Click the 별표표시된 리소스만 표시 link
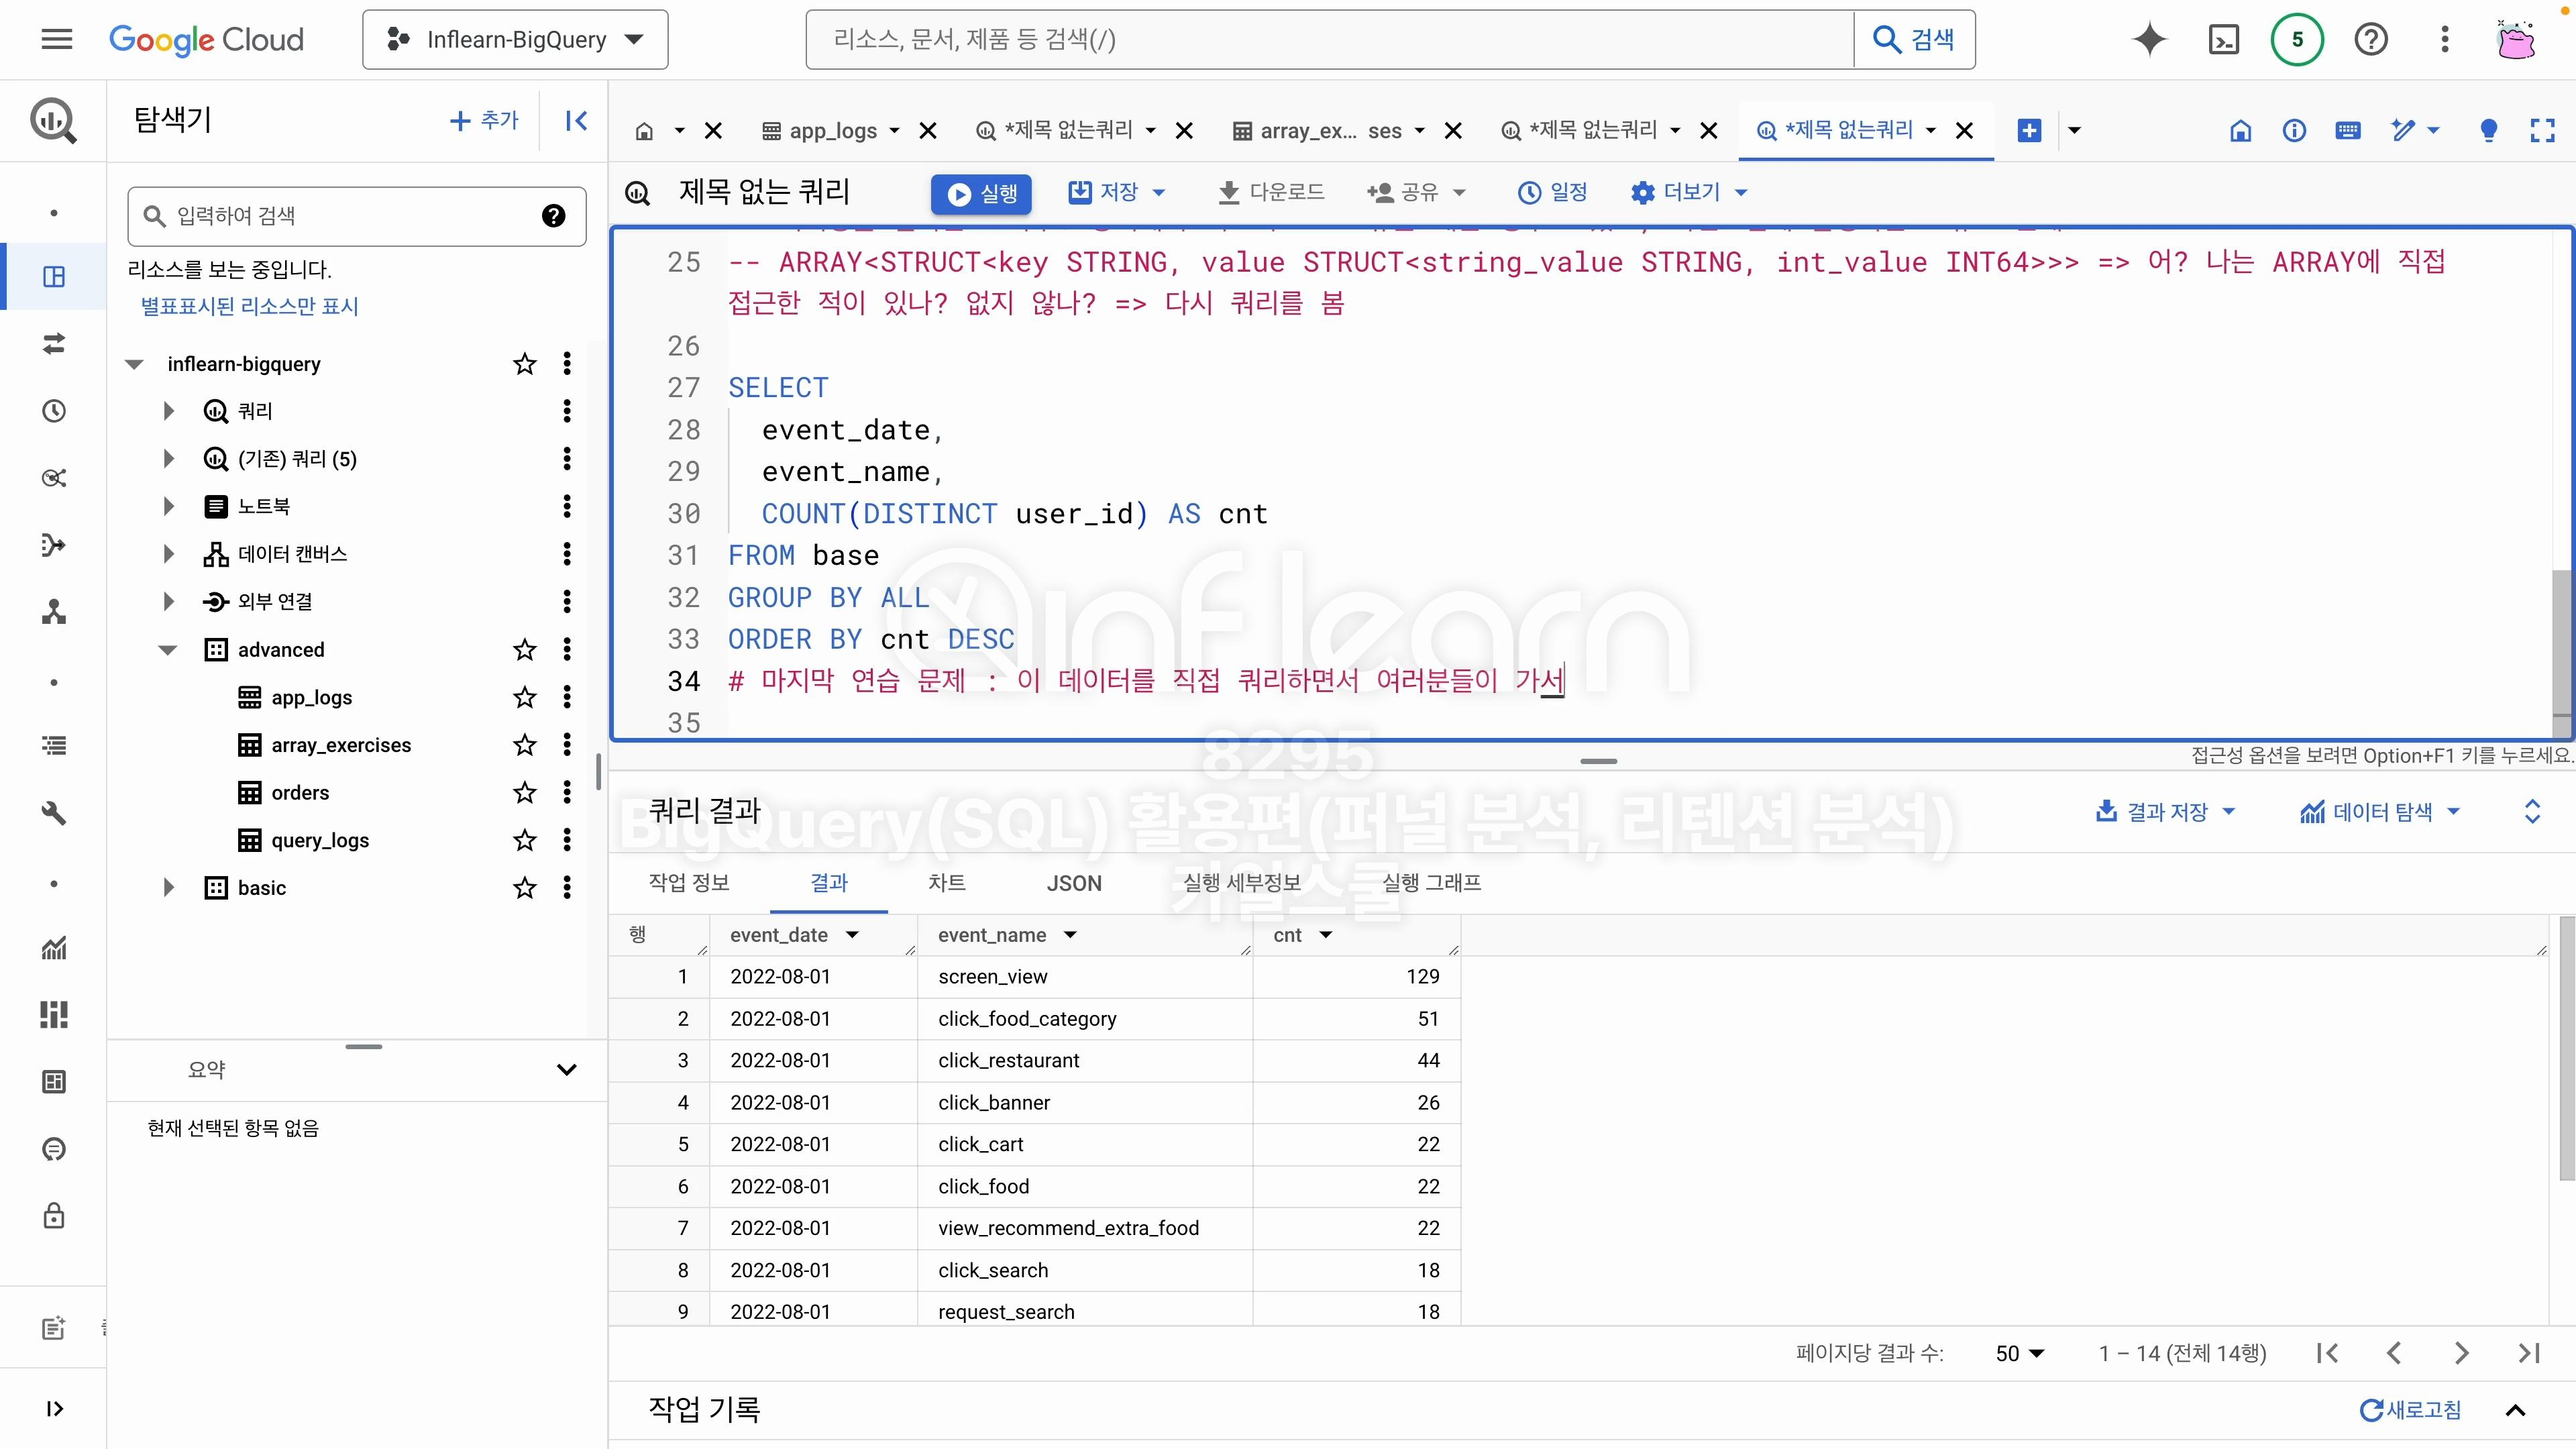The height and width of the screenshot is (1449, 2576). click(x=249, y=306)
